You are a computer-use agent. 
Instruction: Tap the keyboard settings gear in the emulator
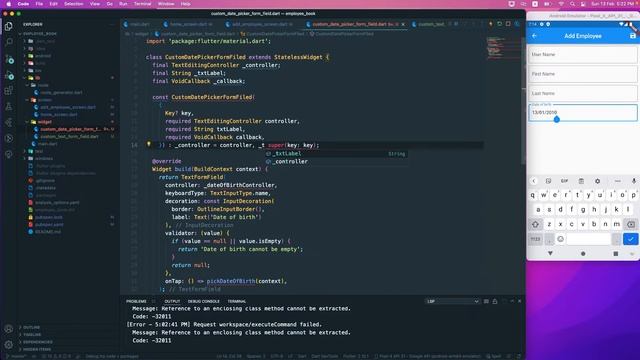tap(598, 181)
